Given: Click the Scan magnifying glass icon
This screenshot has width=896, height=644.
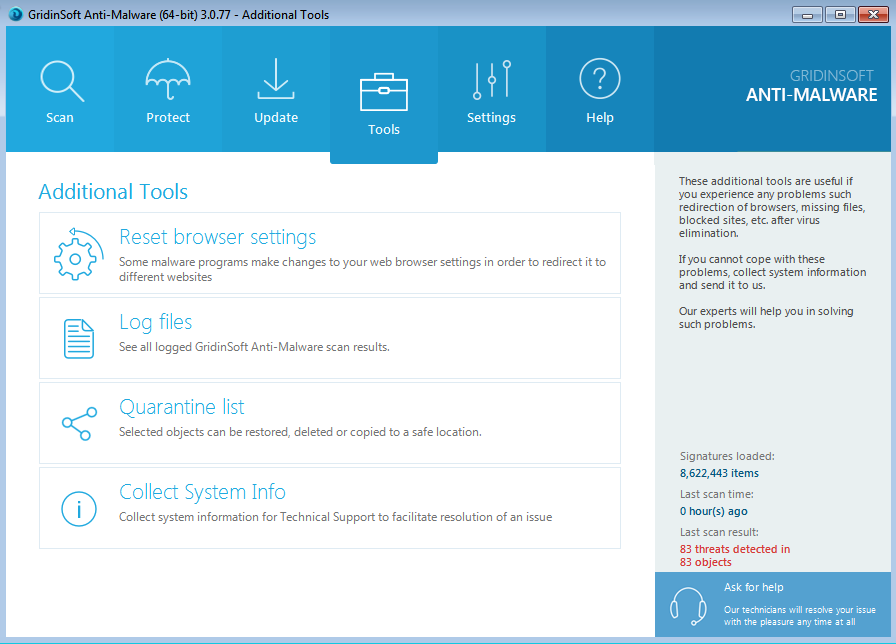Looking at the screenshot, I should [61, 81].
